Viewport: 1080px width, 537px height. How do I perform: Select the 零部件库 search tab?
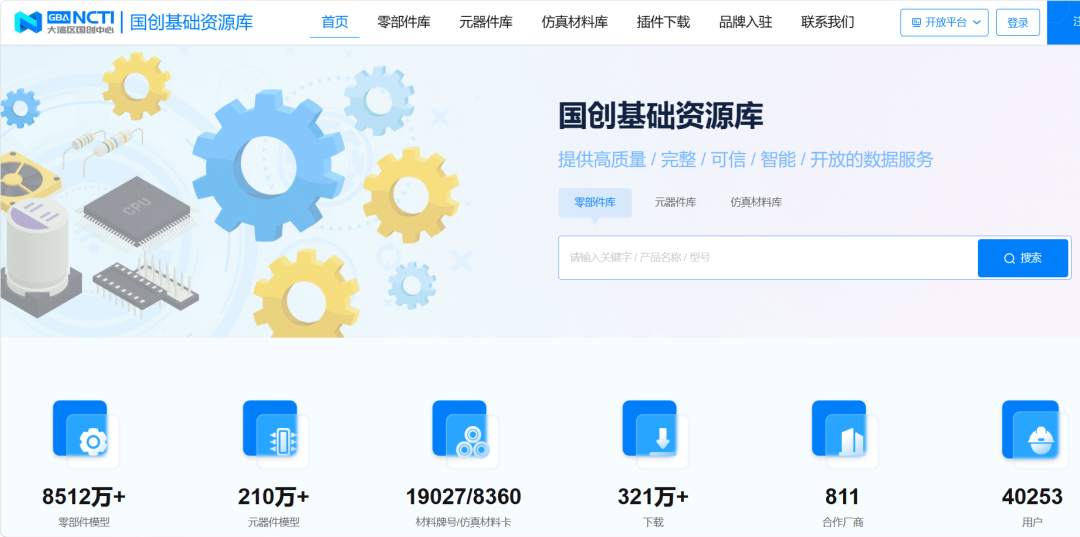[594, 202]
